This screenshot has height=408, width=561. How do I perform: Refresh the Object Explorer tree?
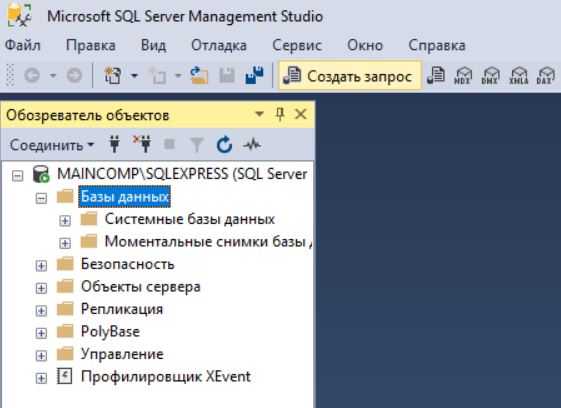(x=224, y=145)
